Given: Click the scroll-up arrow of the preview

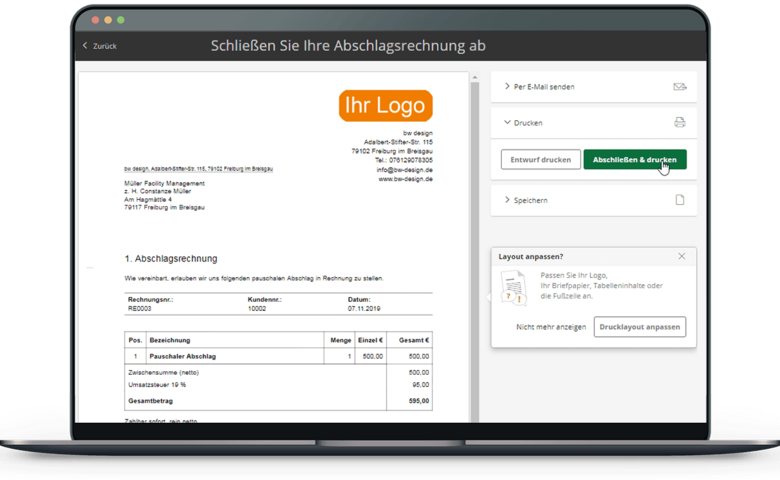Looking at the screenshot, I should click(475, 76).
